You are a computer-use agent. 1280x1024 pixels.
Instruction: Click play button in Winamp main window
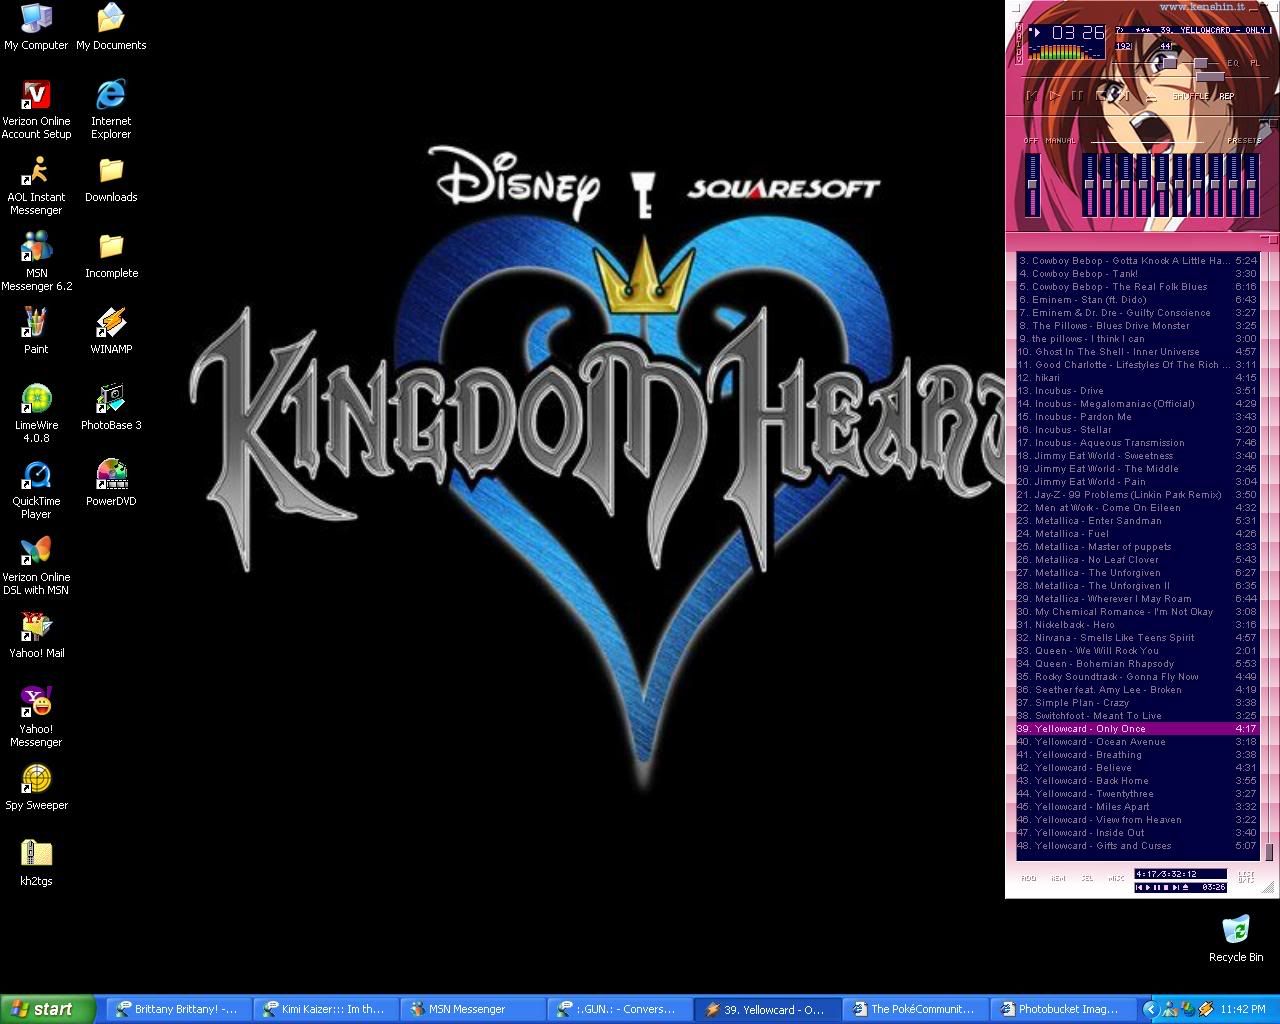pyautogui.click(x=1055, y=96)
